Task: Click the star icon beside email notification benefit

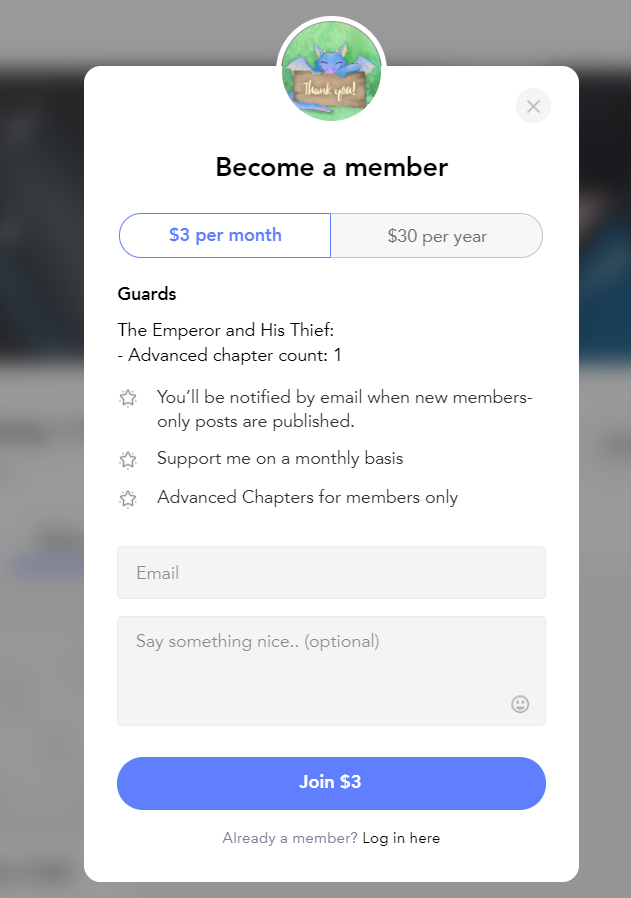Action: click(128, 397)
